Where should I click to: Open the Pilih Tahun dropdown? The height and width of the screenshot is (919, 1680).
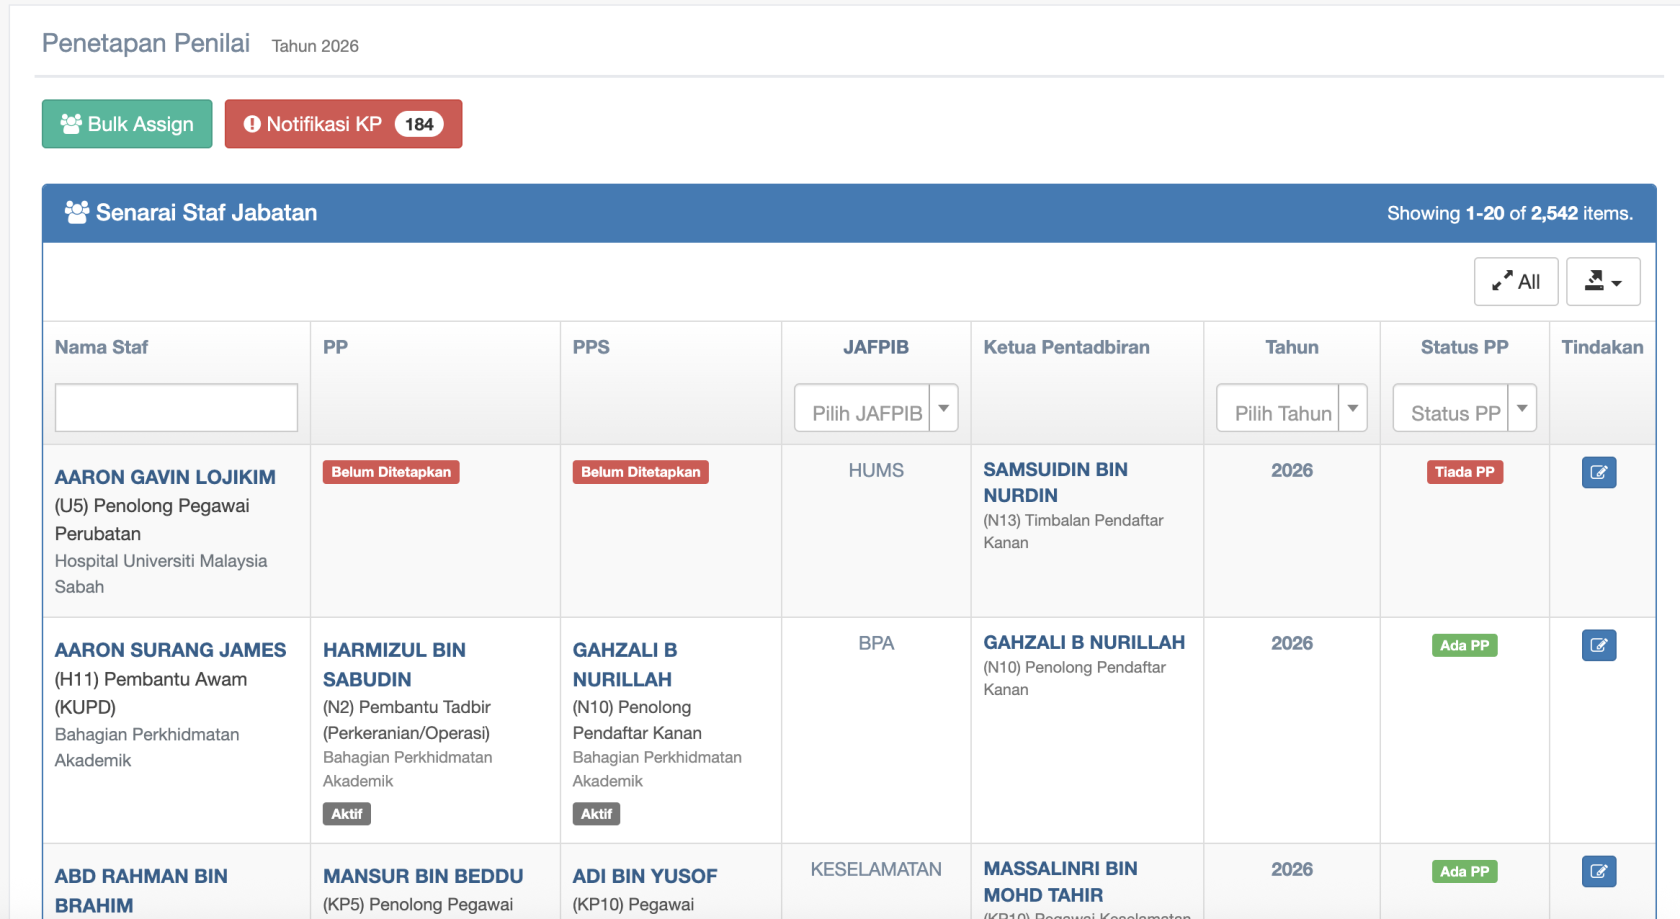pos(1291,409)
